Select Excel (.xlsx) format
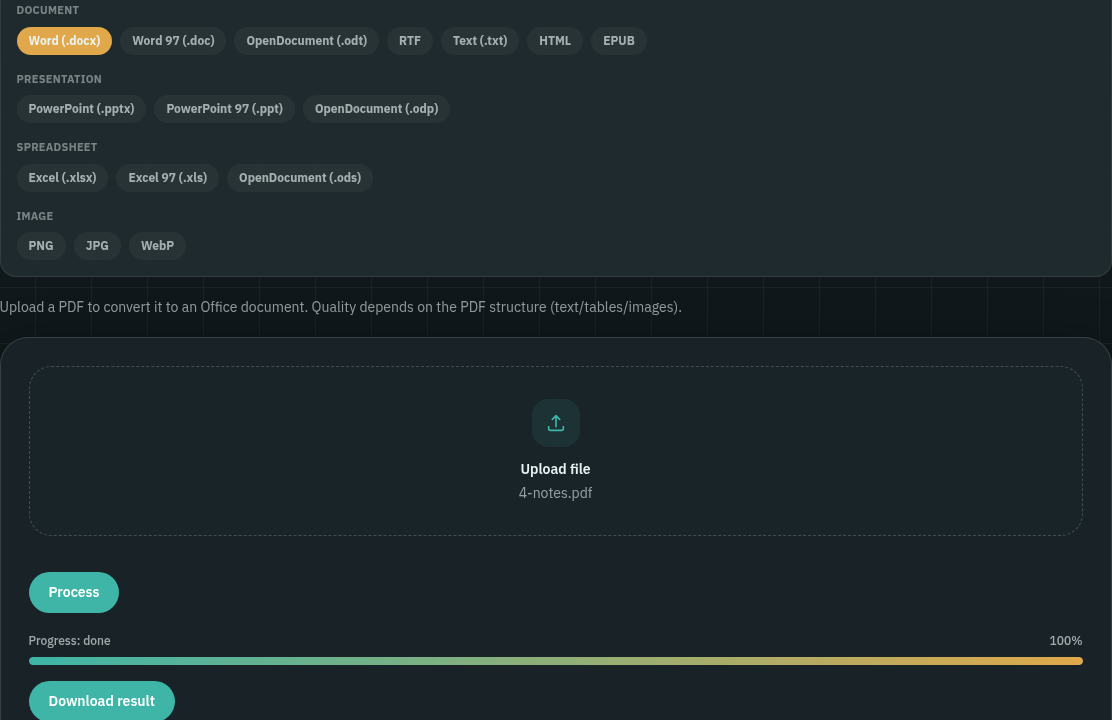Image resolution: width=1112 pixels, height=720 pixels. (x=62, y=178)
